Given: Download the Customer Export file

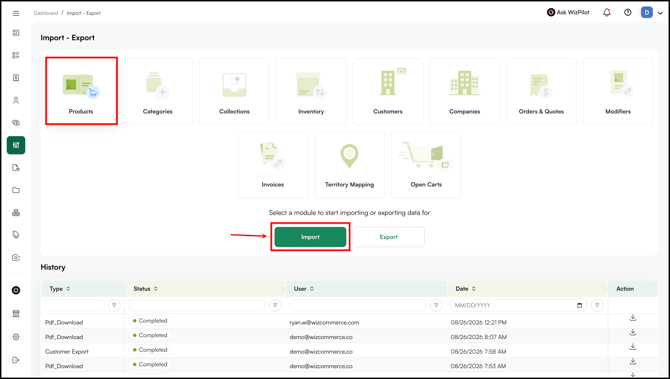Looking at the screenshot, I should click(x=633, y=347).
